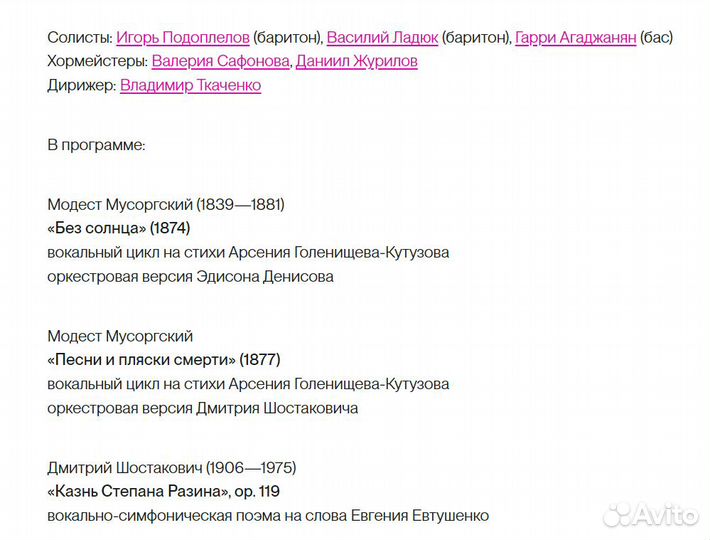Image resolution: width=710 pixels, height=540 pixels.
Task: Click the Василий Ладюк link
Action: 382,38
